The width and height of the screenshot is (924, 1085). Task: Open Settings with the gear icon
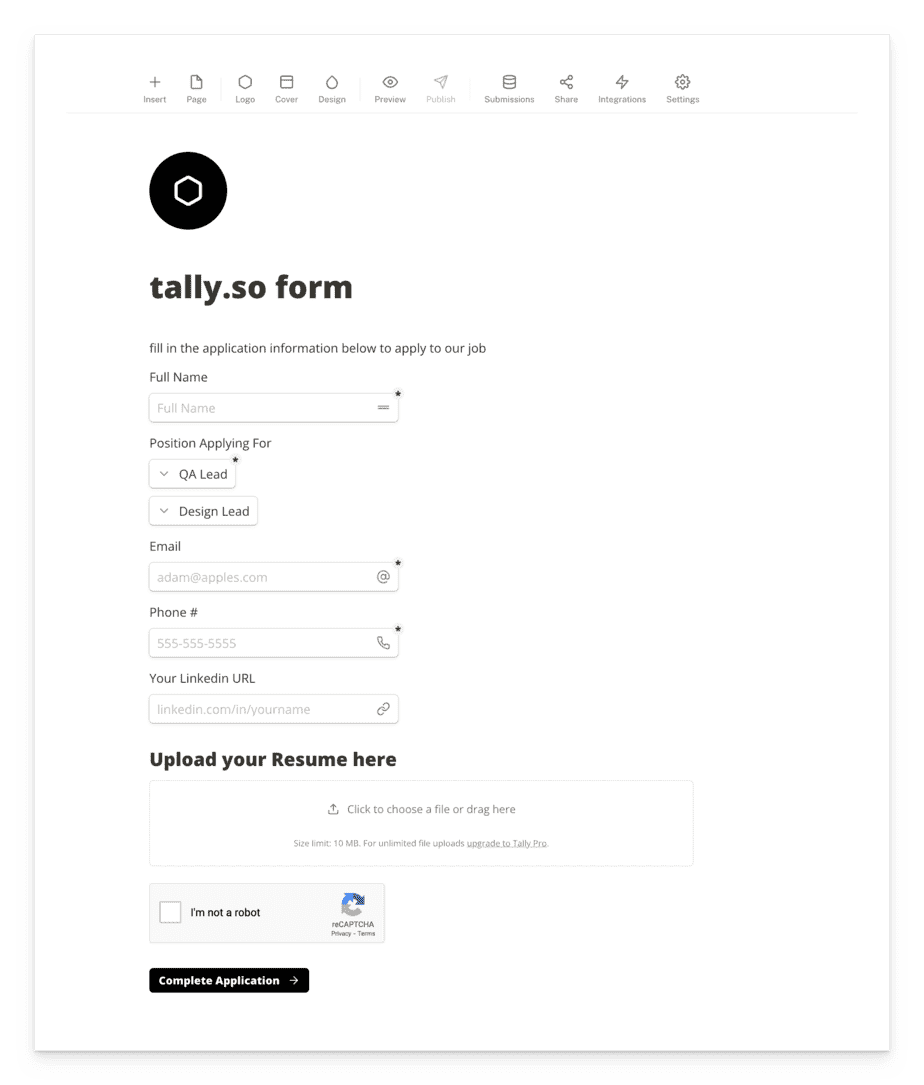tap(683, 83)
